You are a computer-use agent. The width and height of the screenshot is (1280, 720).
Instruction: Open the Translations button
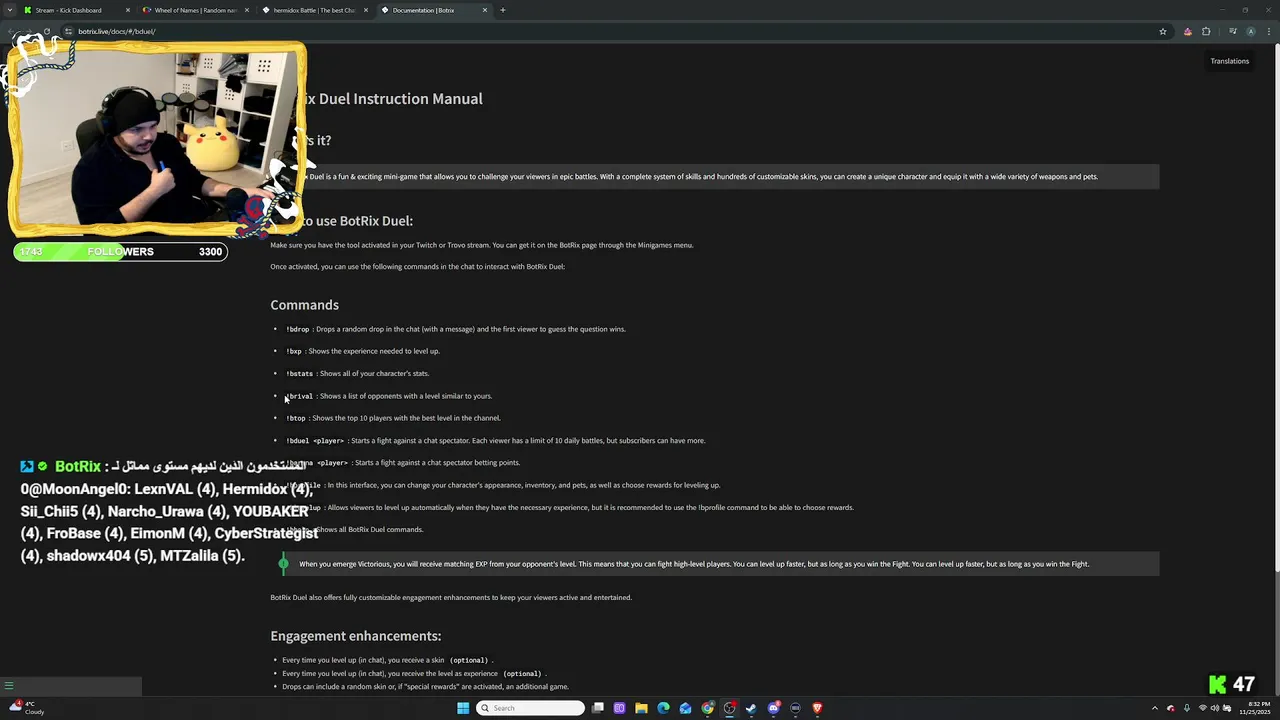click(1229, 61)
